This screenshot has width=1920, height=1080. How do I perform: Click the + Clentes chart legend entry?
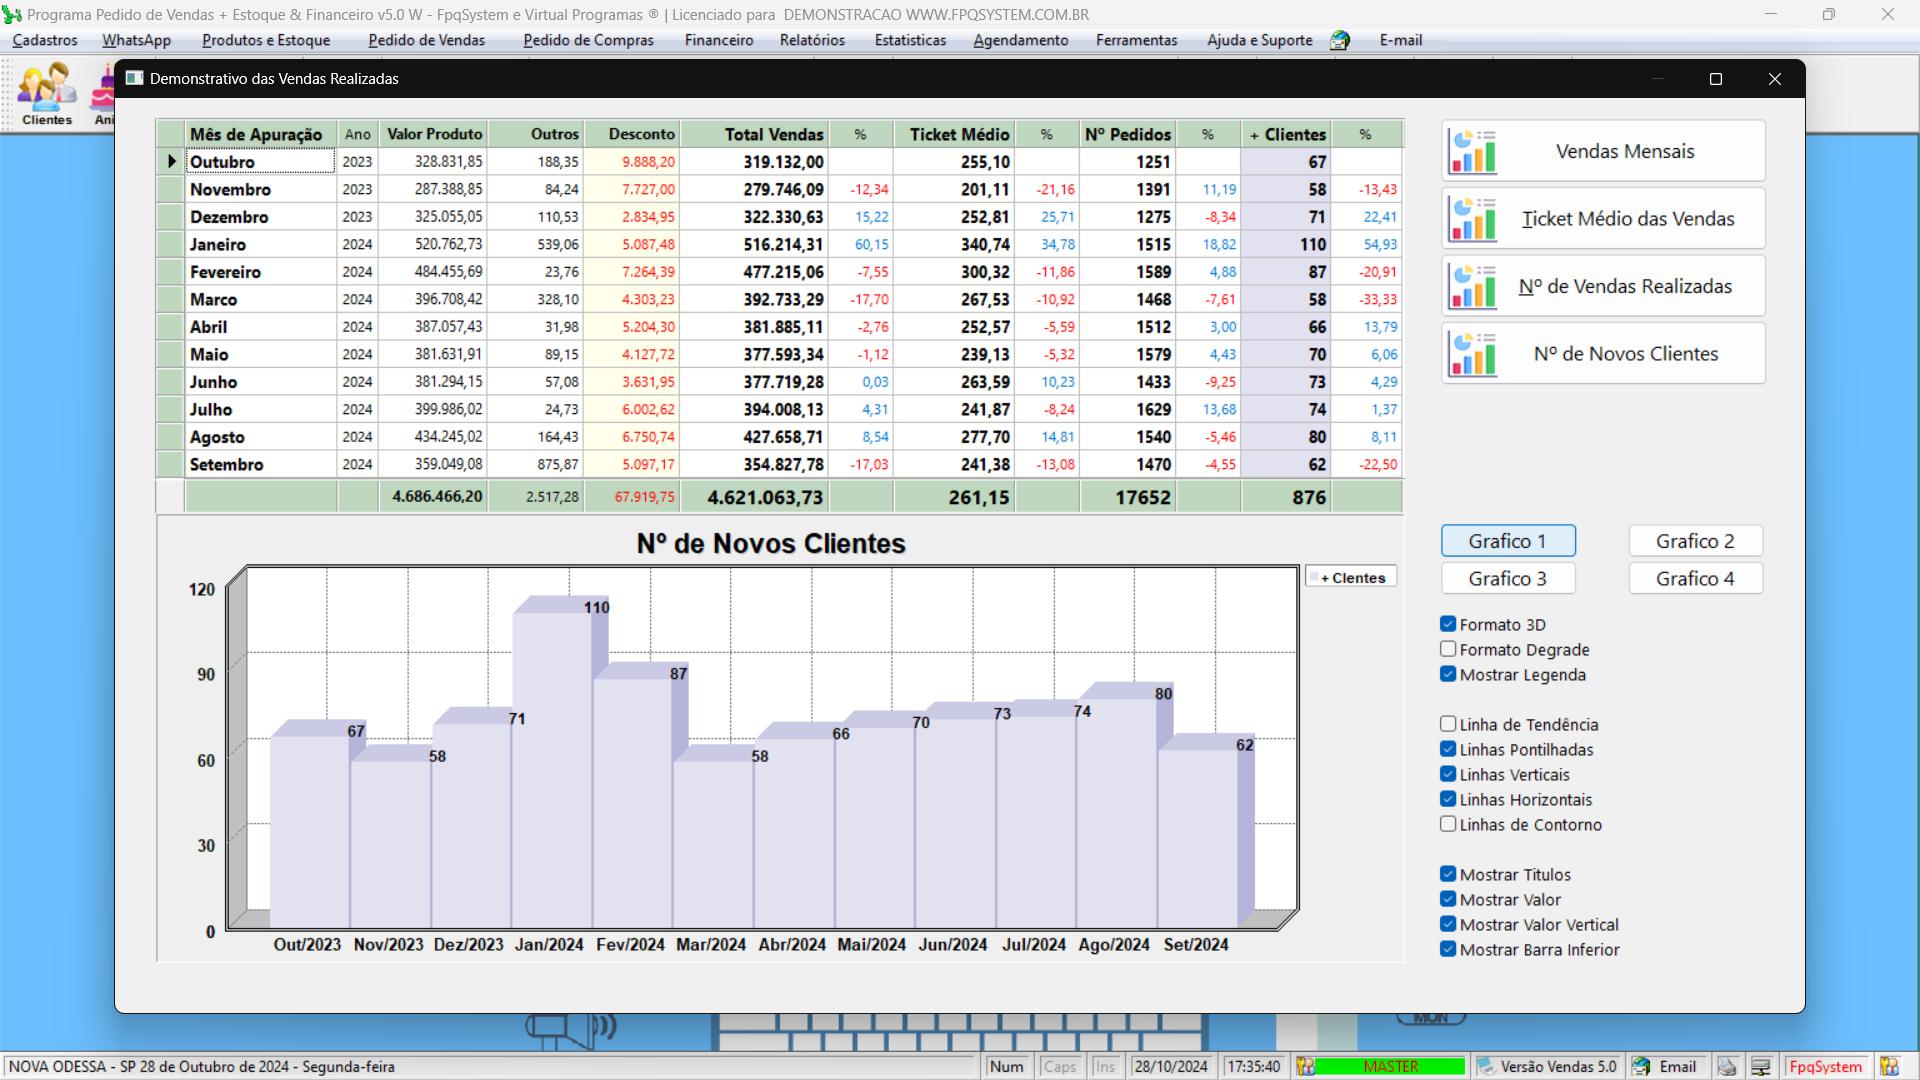[x=1351, y=578]
